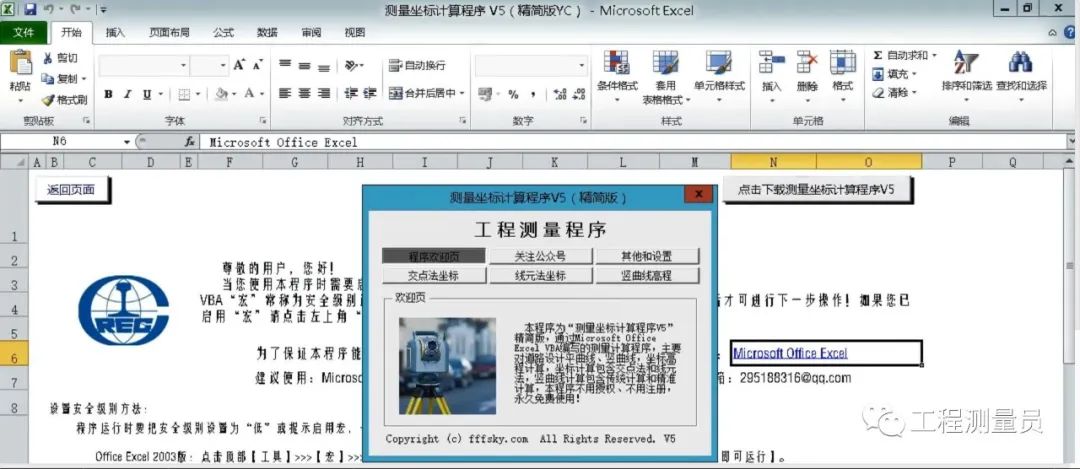This screenshot has height=469, width=1080.
Task: Click the 竖曲线高程 button in the dialog
Action: [x=647, y=275]
